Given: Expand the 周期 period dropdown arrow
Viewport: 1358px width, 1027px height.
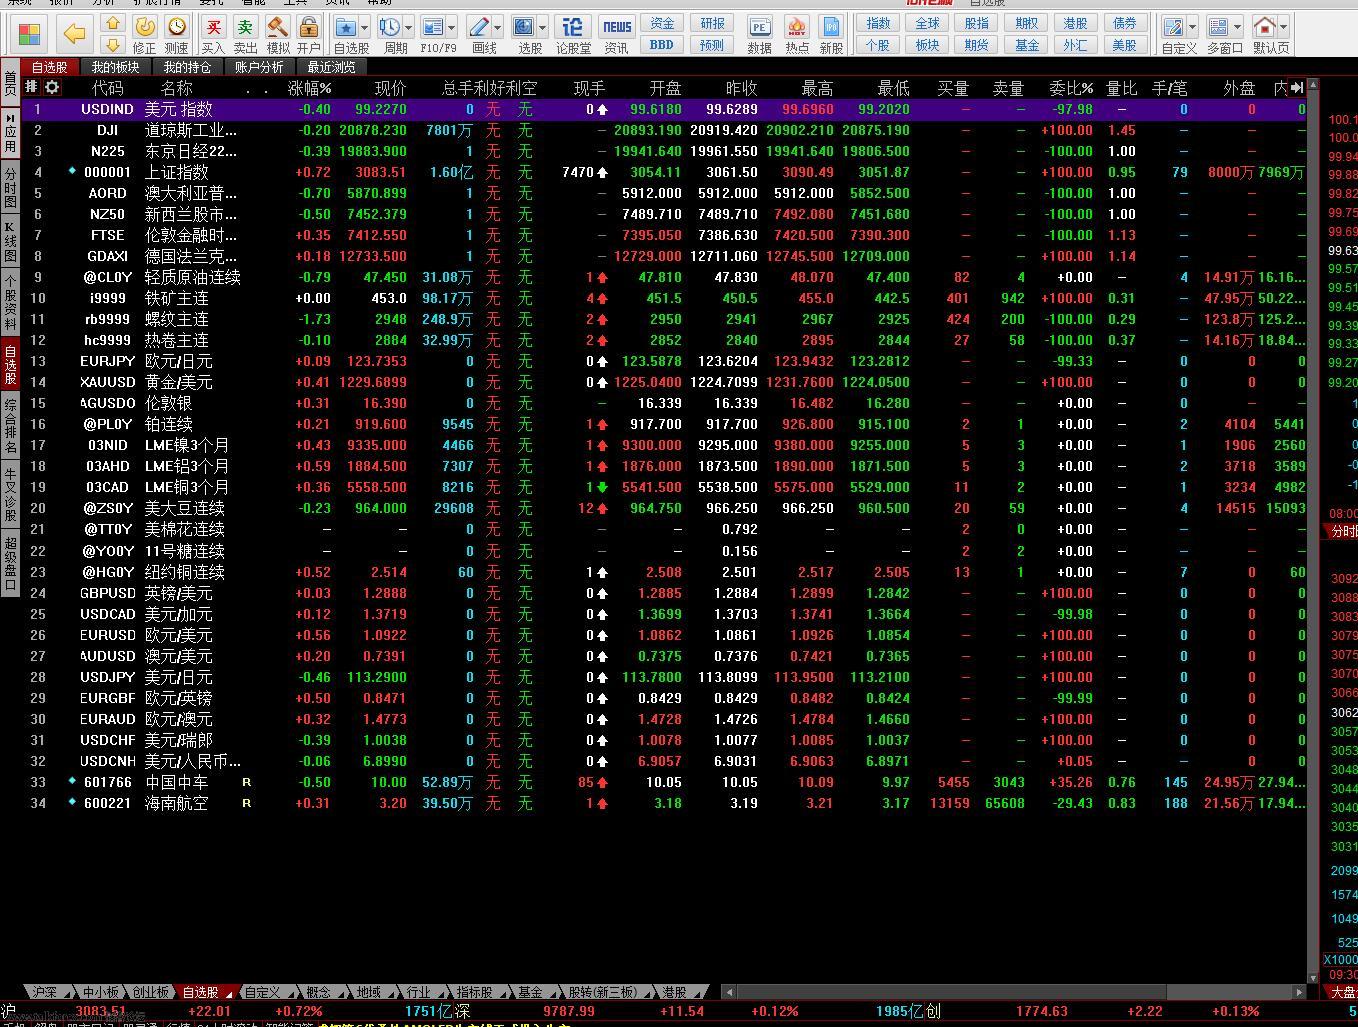Looking at the screenshot, I should click(408, 27).
